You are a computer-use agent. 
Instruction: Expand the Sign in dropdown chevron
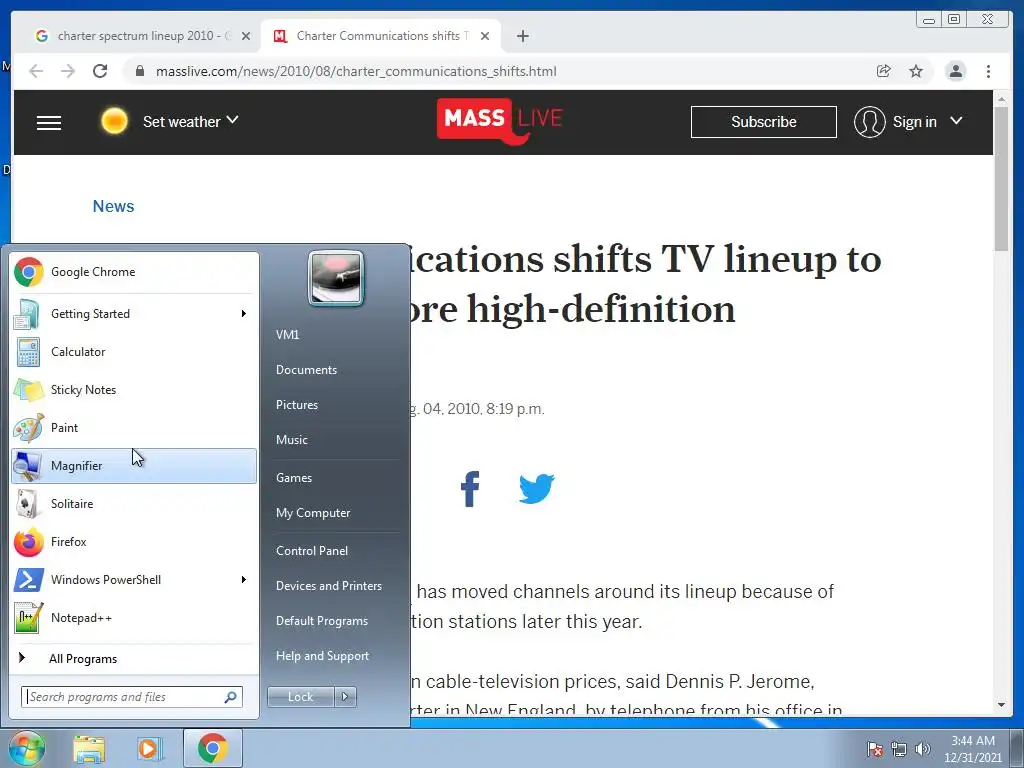pyautogui.click(x=956, y=121)
